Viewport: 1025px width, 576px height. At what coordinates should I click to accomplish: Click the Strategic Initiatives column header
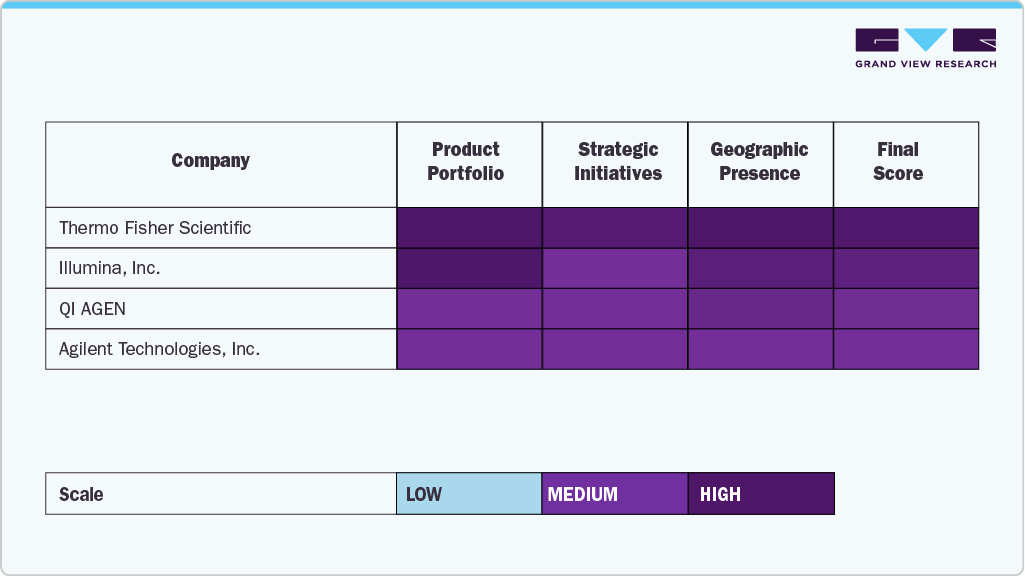pos(617,161)
